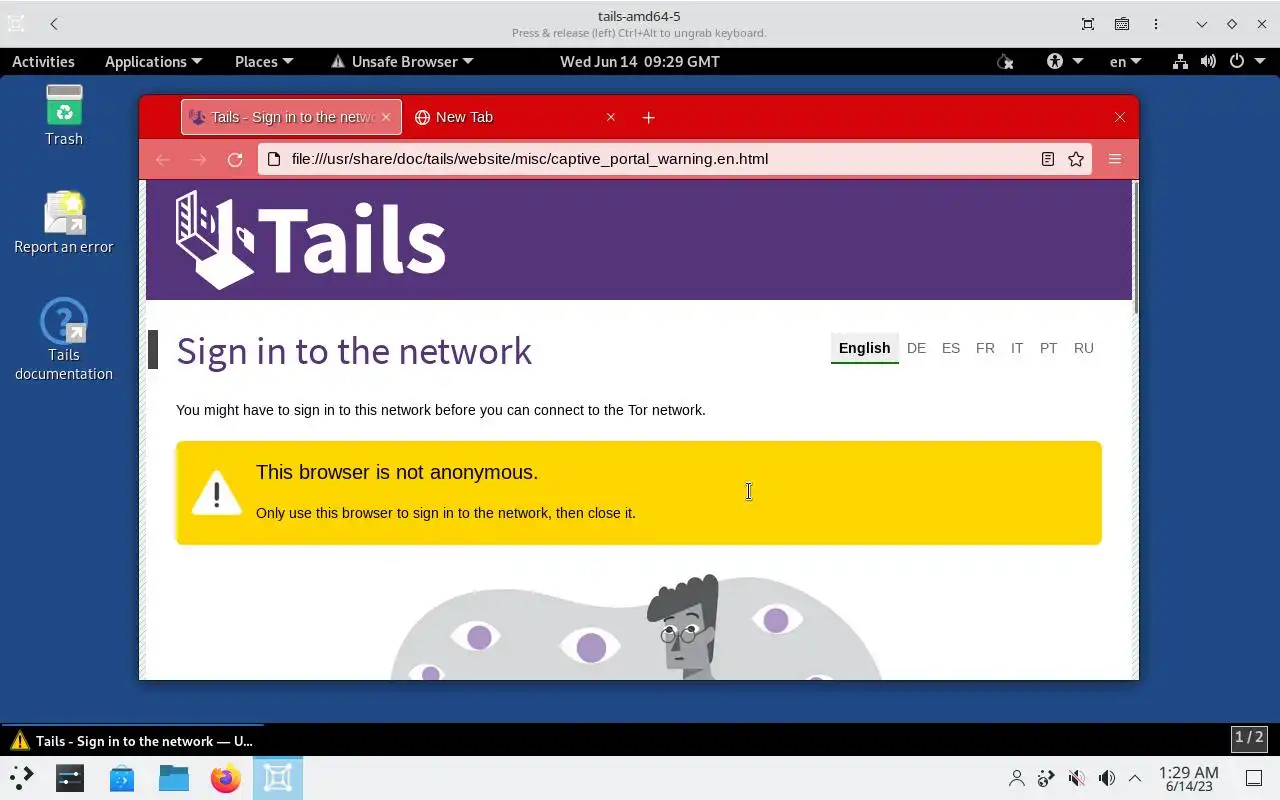Click the Tails logo in the page header

point(311,240)
